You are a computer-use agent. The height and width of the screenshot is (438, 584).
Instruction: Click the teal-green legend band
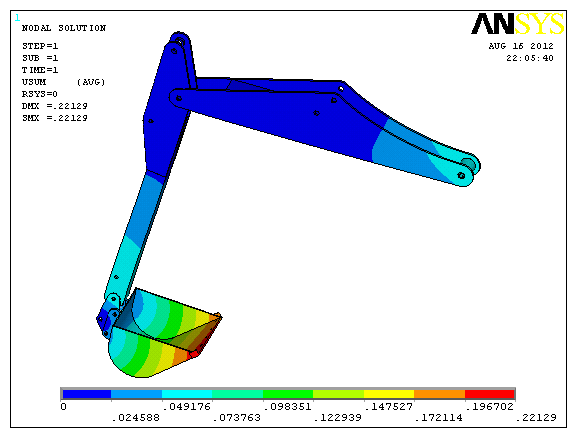click(x=238, y=394)
